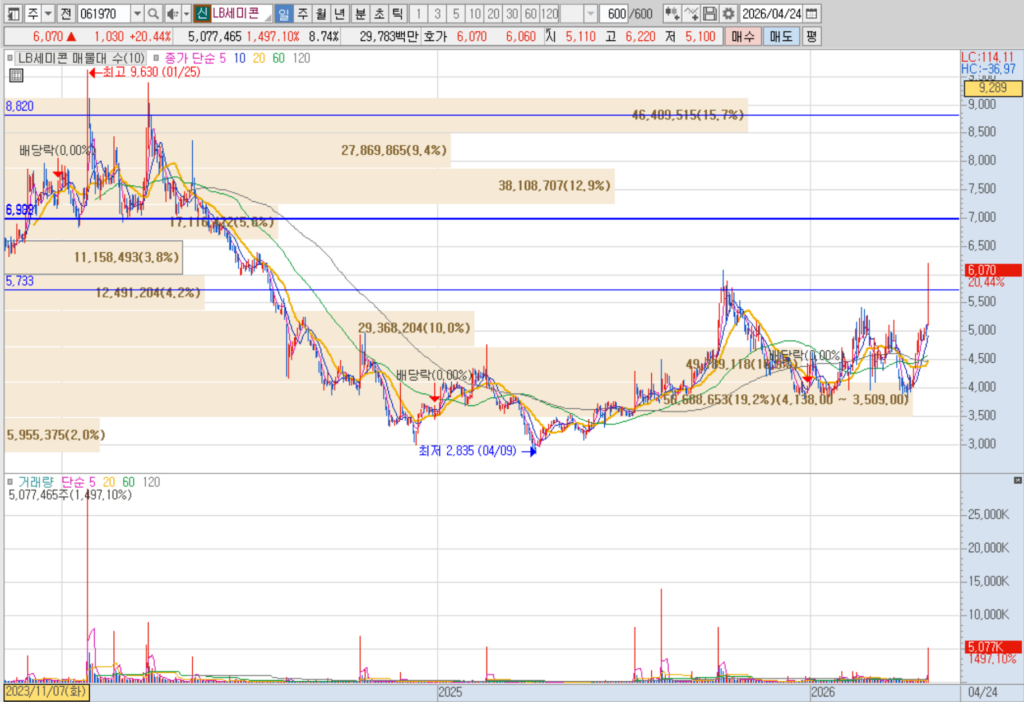
Task: Click the add candlestick chart icon
Action: point(671,14)
